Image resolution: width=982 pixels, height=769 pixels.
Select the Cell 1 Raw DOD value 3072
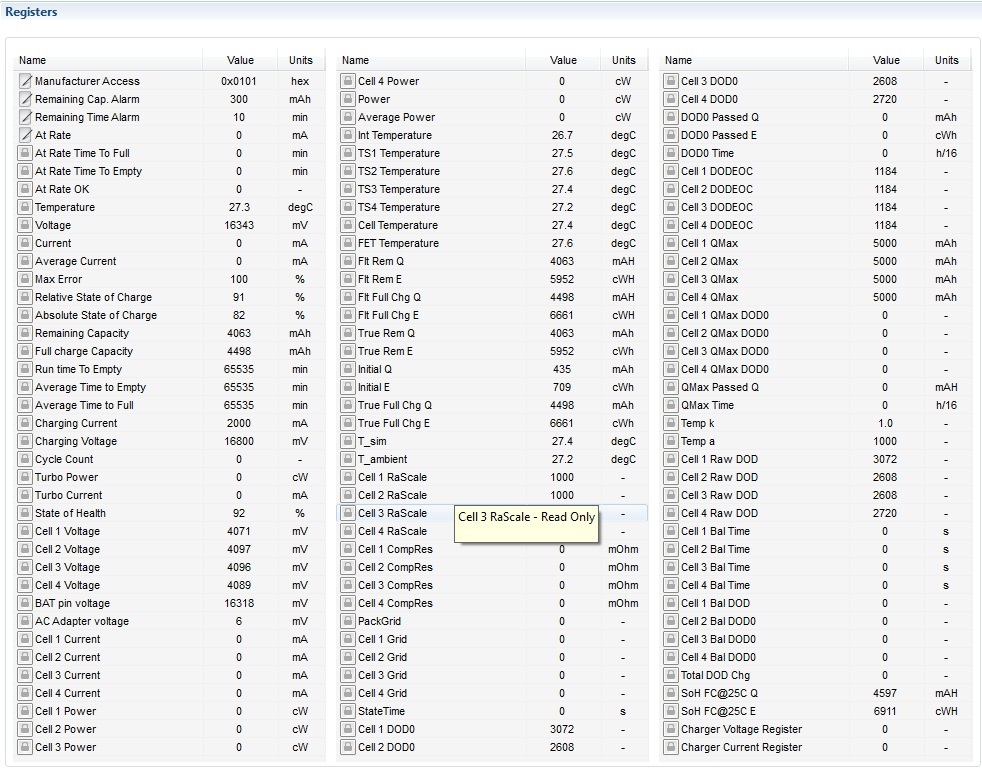tap(885, 460)
